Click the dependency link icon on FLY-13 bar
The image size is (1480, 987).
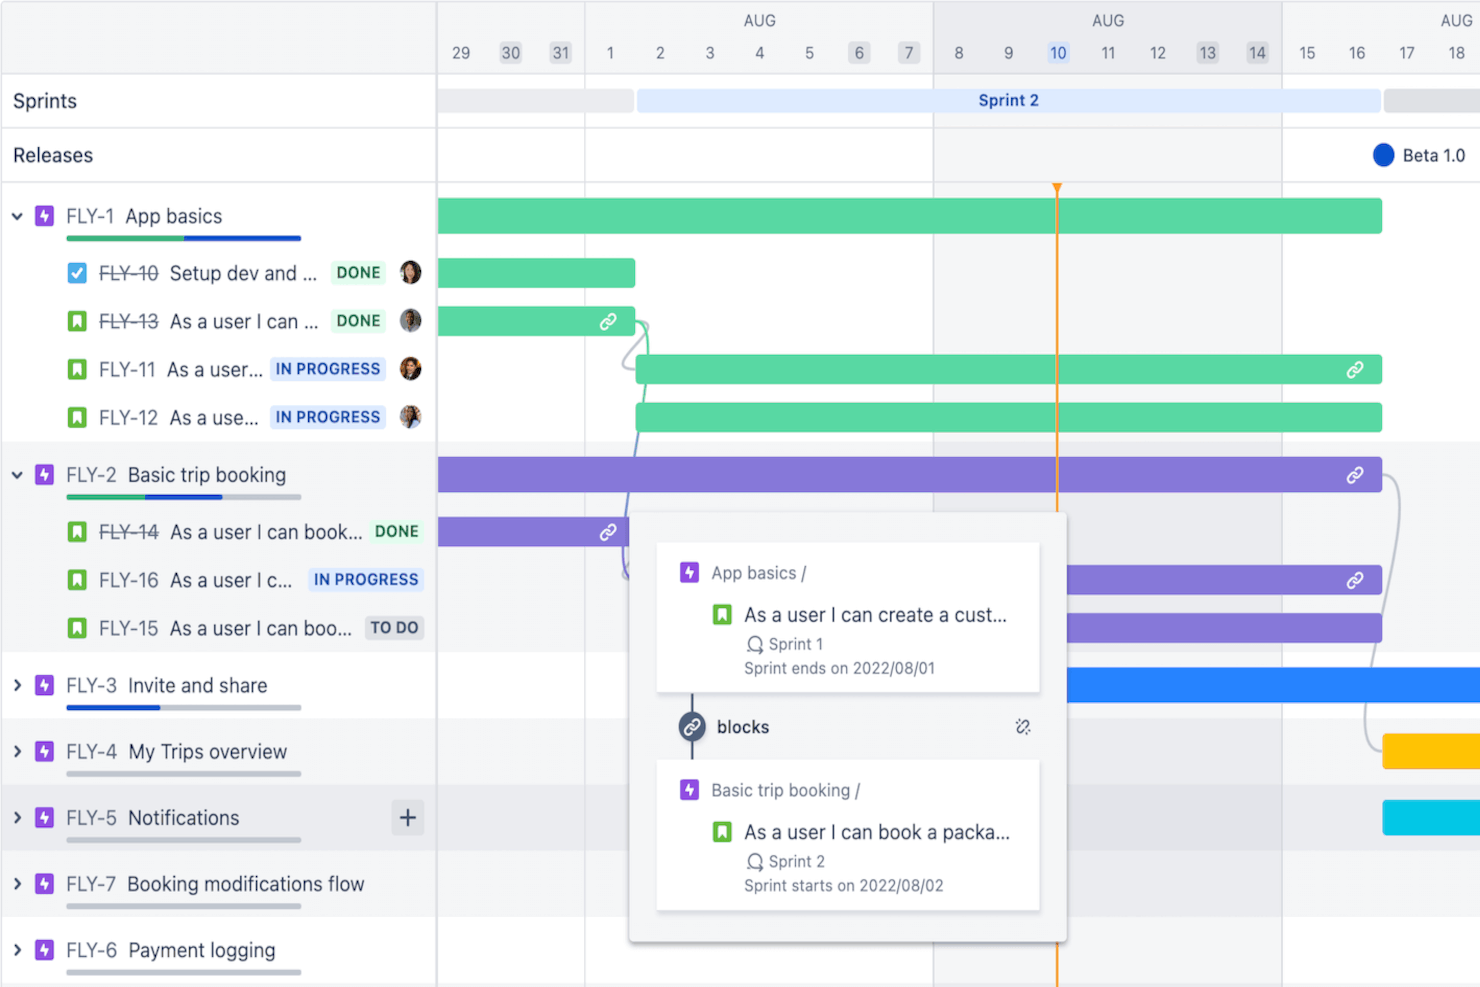coord(608,321)
